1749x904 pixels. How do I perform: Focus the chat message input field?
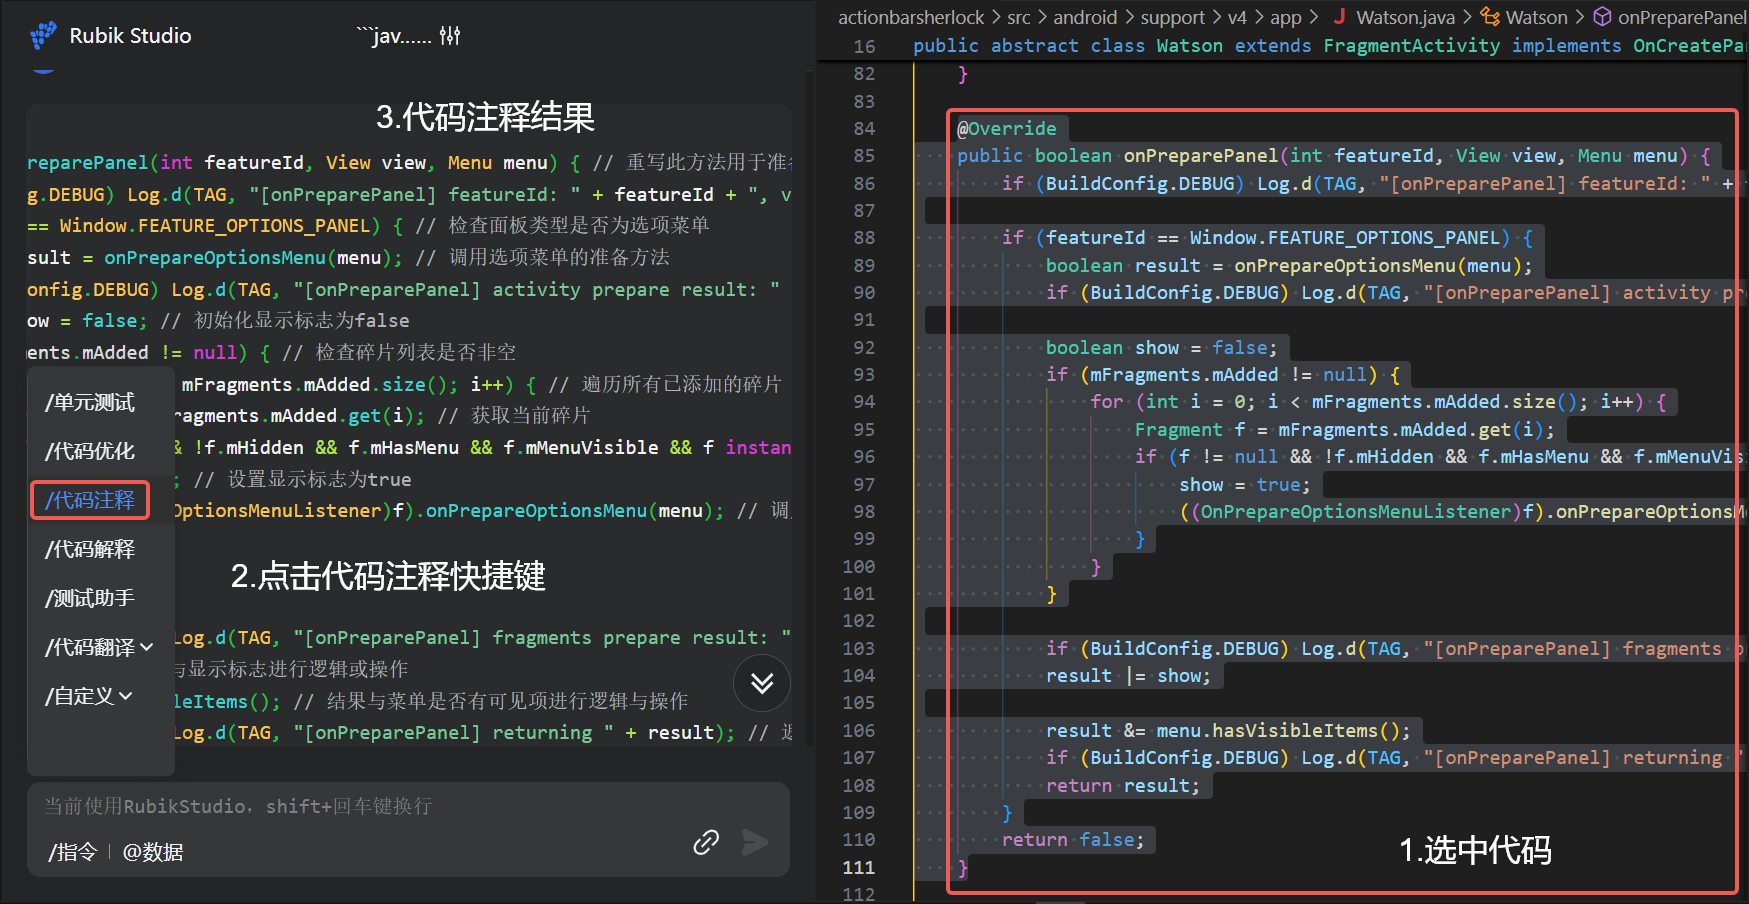tap(408, 806)
